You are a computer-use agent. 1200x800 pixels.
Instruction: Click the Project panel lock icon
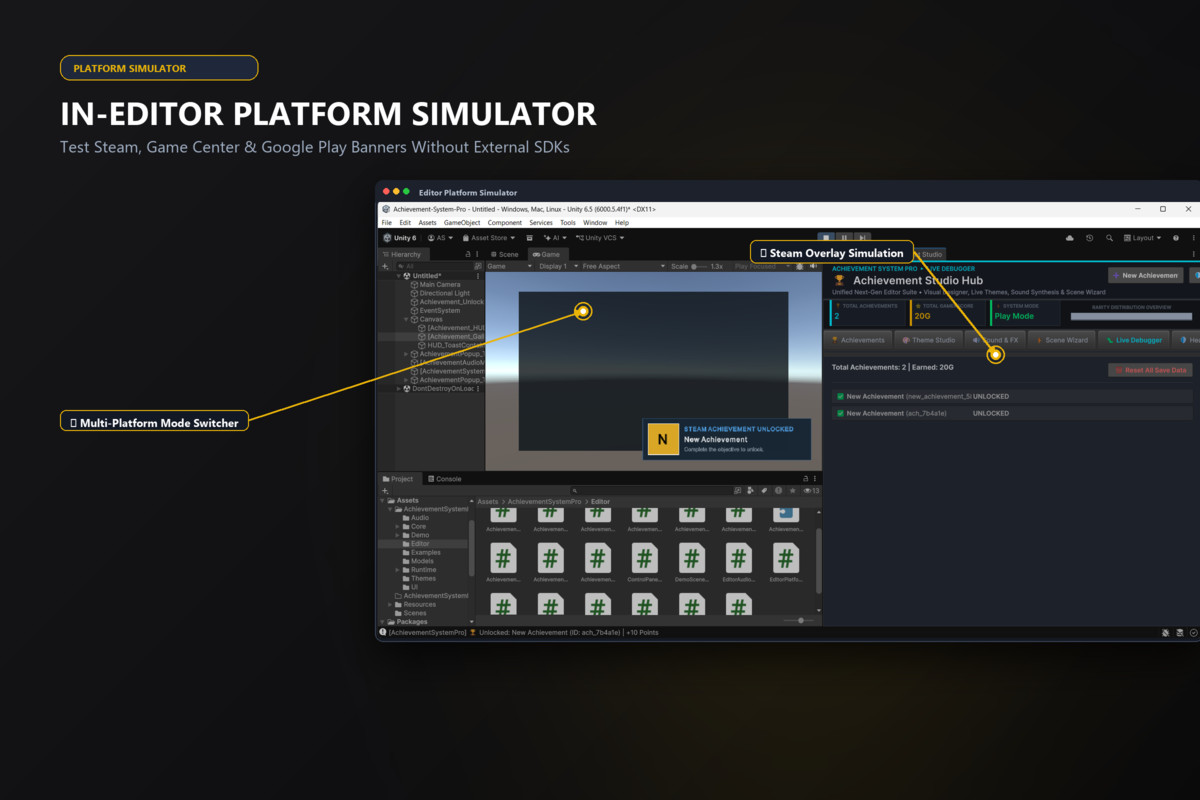[x=805, y=479]
